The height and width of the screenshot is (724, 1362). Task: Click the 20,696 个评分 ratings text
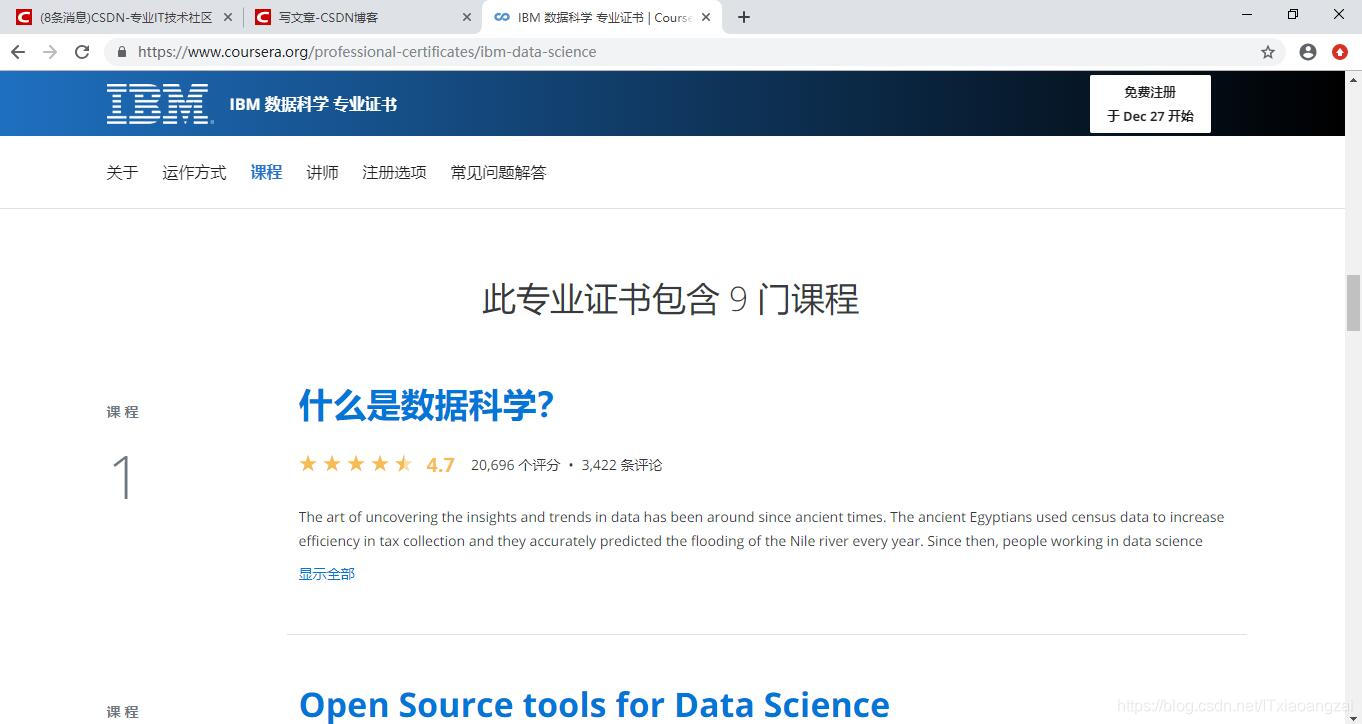tap(515, 465)
